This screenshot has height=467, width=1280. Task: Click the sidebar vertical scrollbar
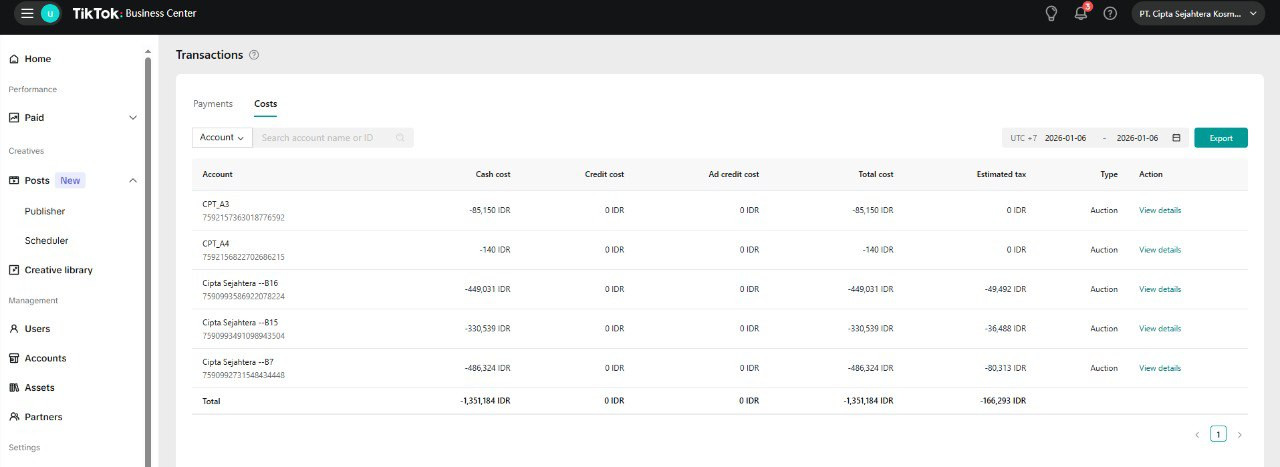point(148,260)
